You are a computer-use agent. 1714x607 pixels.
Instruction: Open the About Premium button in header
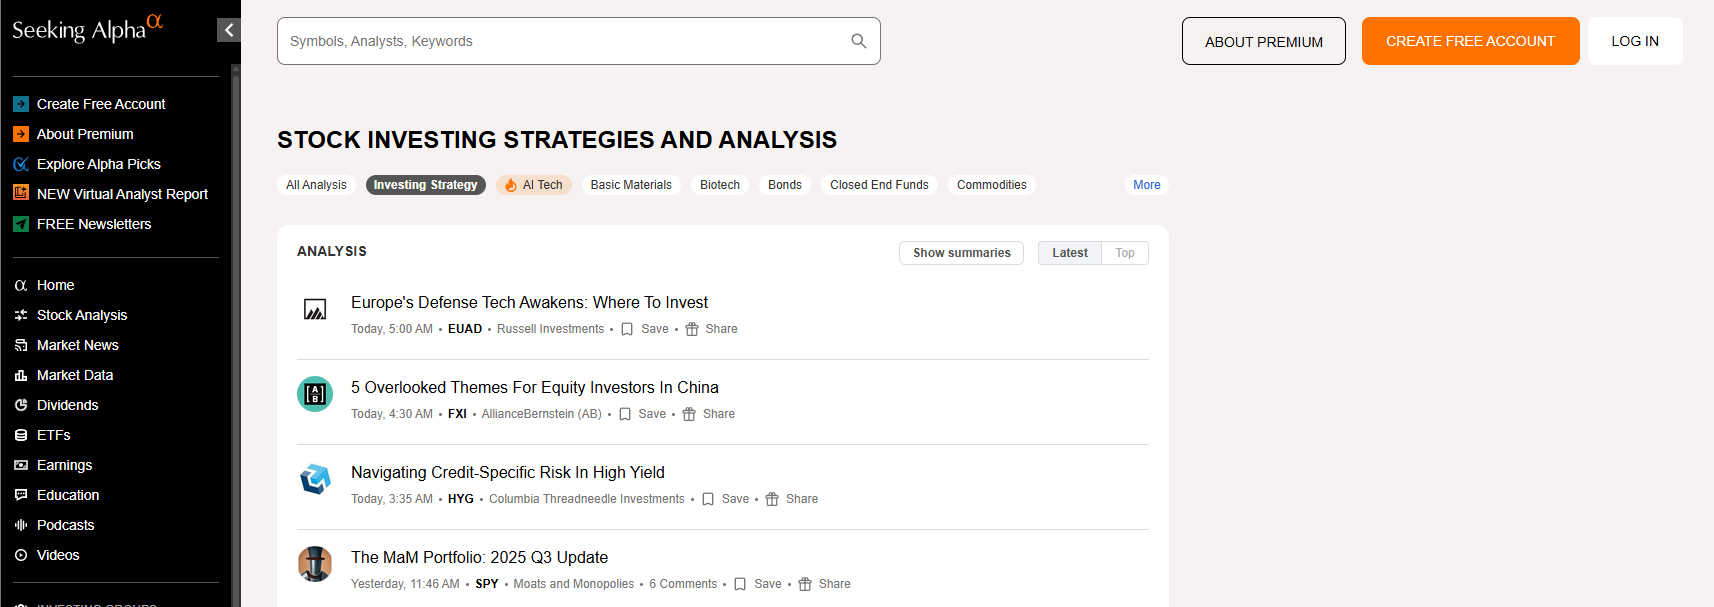pyautogui.click(x=1264, y=41)
